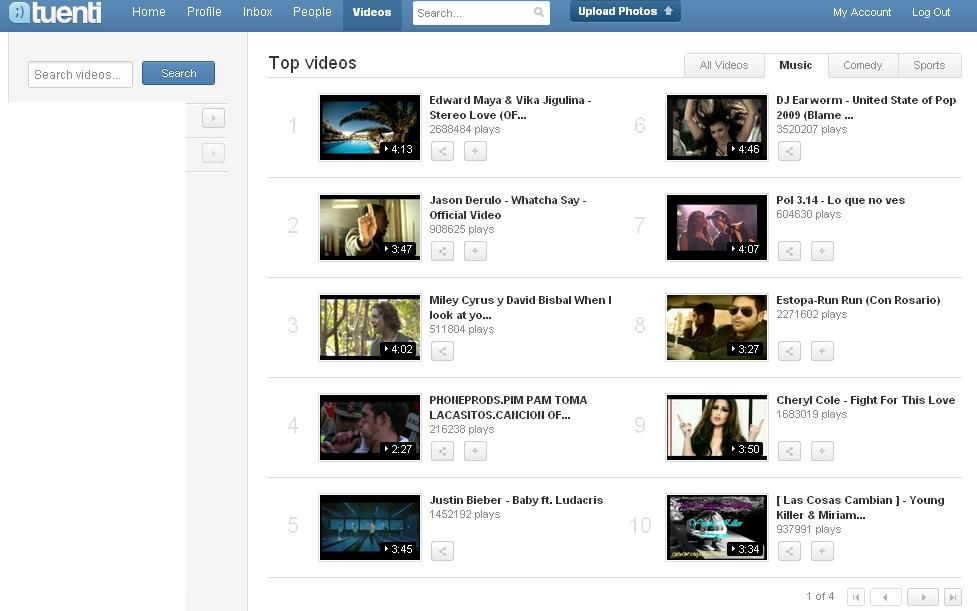Click the Upload Photos button
Screen dimensions: 977x611
click(625, 11)
